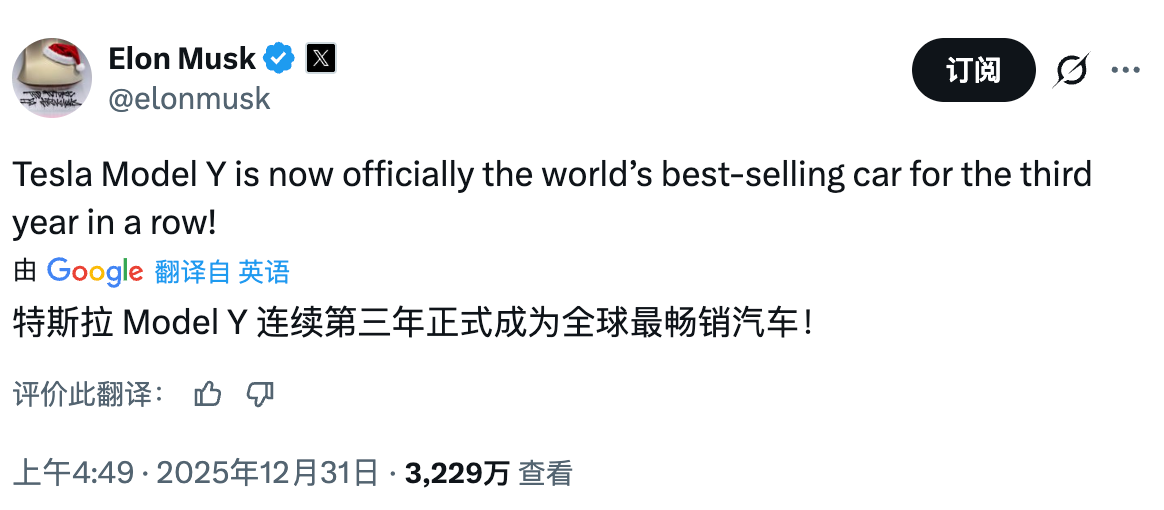Open Elon Musk's profile avatar

[52, 78]
